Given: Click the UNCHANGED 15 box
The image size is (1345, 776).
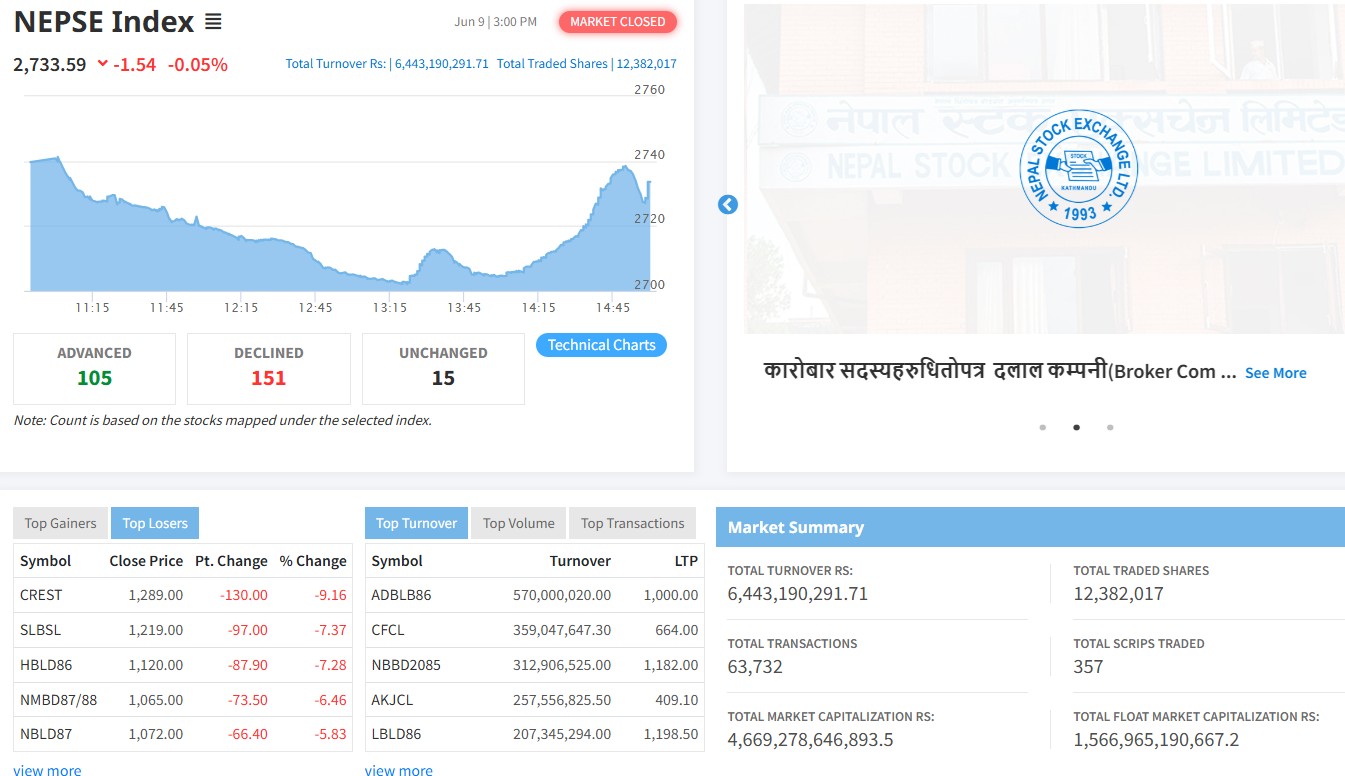Looking at the screenshot, I should click(443, 368).
